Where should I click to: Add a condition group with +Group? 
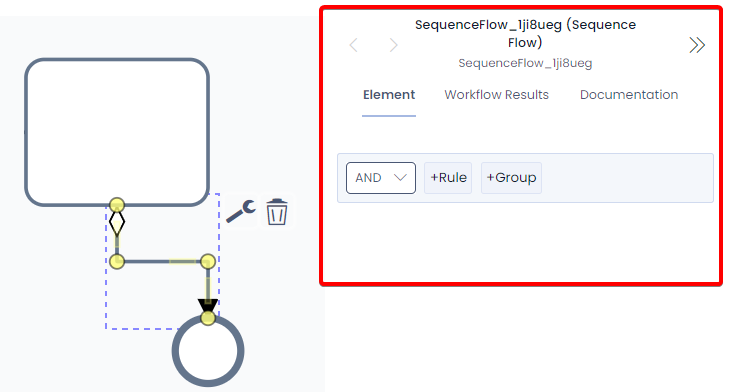point(511,178)
